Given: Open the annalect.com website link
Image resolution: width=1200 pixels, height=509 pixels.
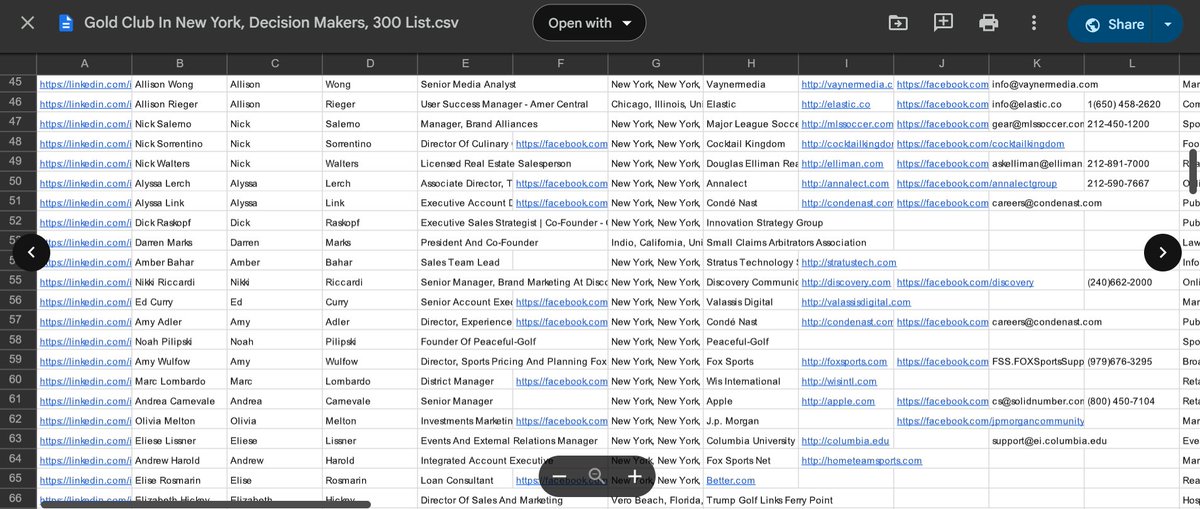Looking at the screenshot, I should [x=843, y=183].
